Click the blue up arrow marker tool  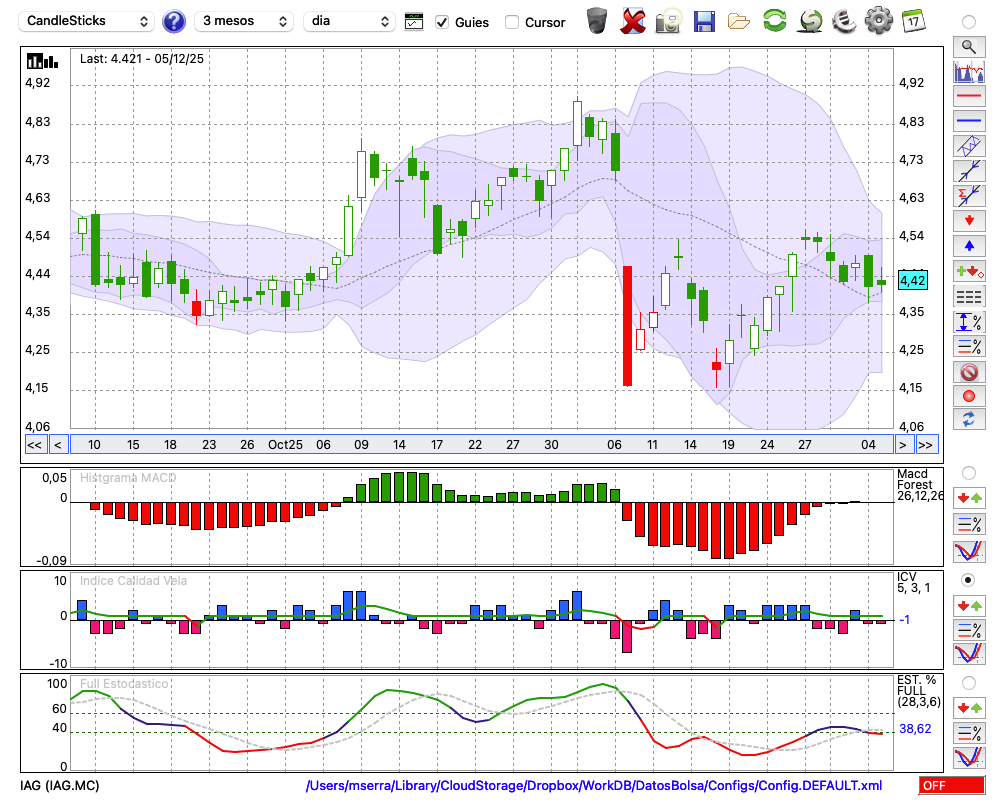point(969,246)
